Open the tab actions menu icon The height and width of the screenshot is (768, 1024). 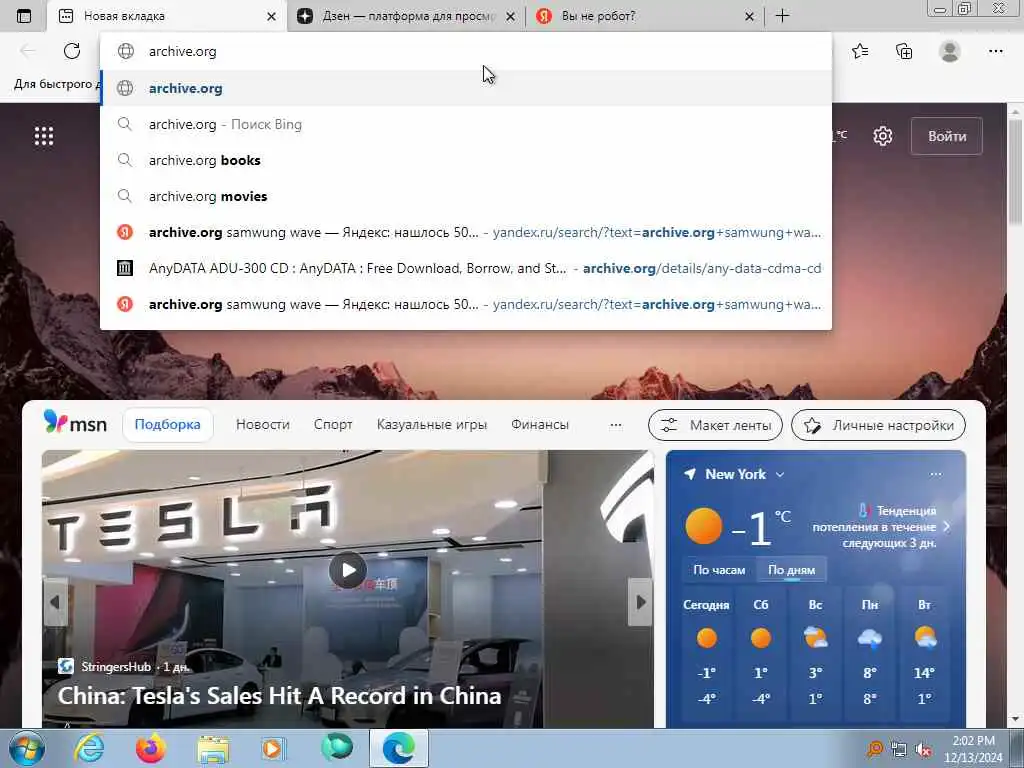(24, 16)
